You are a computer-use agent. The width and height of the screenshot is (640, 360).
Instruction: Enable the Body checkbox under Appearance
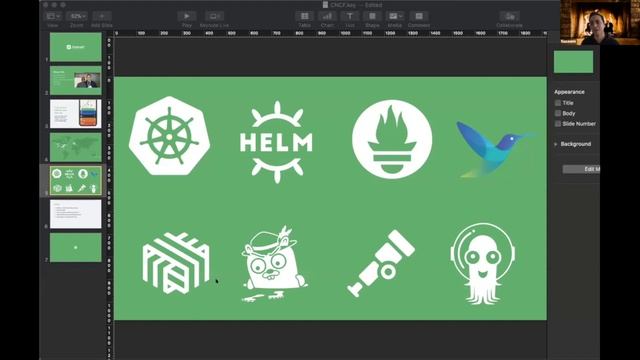558,113
